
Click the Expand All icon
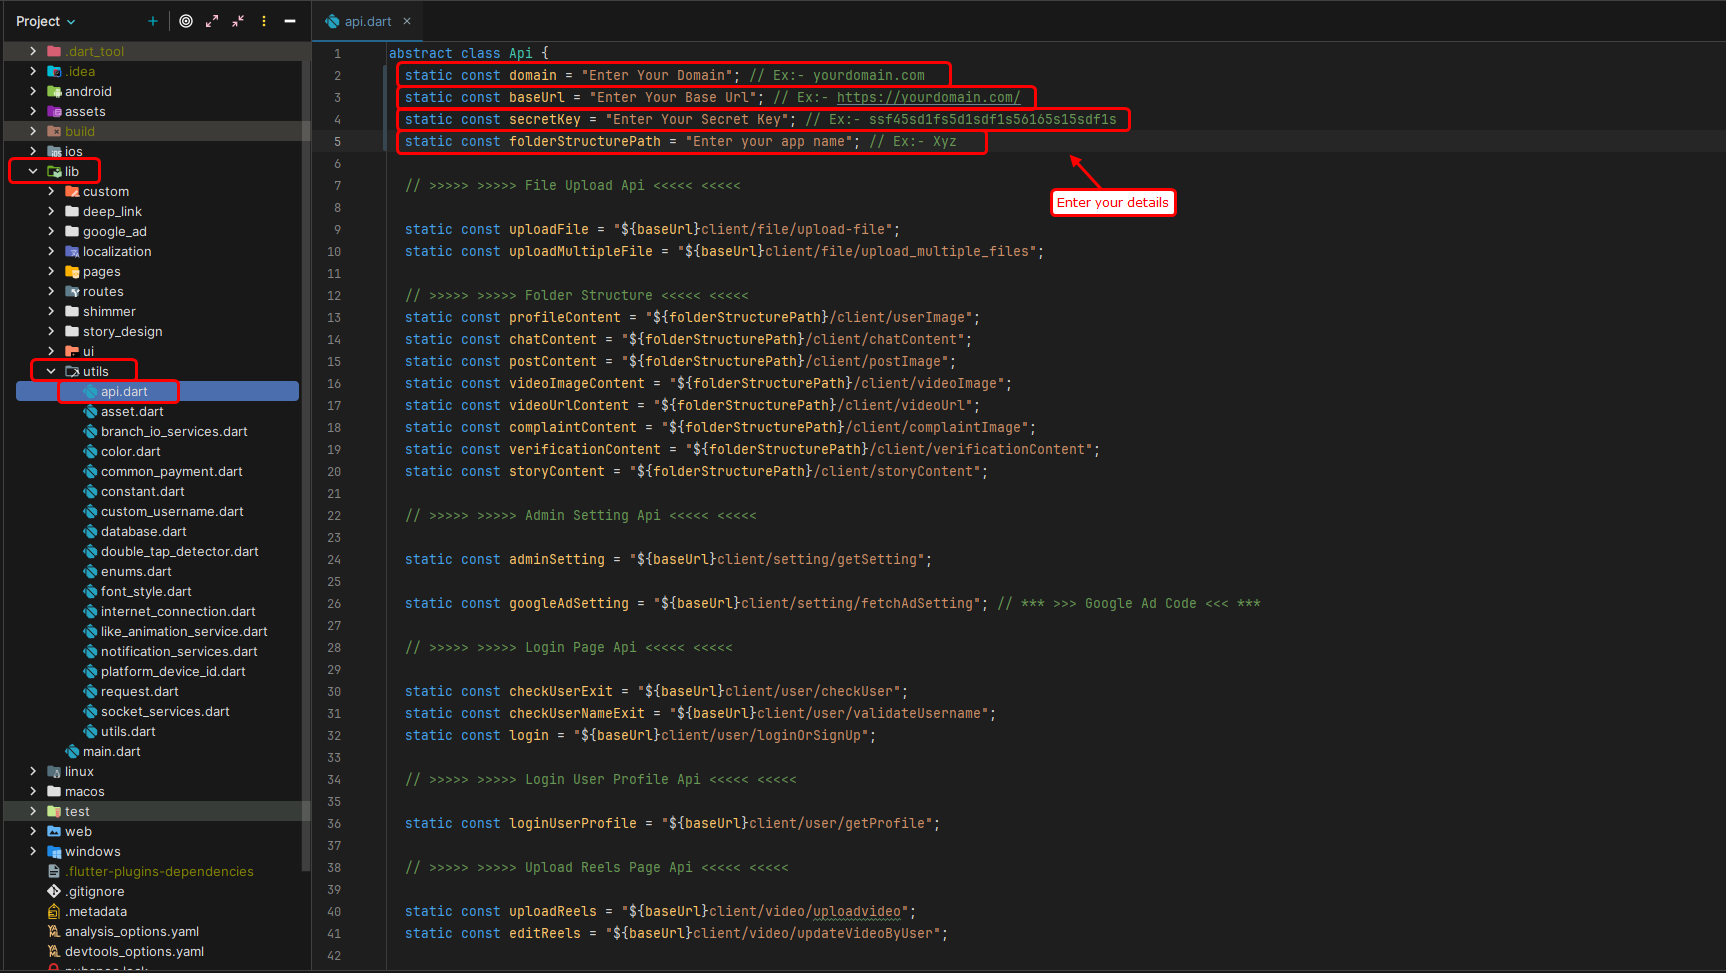pos(212,21)
